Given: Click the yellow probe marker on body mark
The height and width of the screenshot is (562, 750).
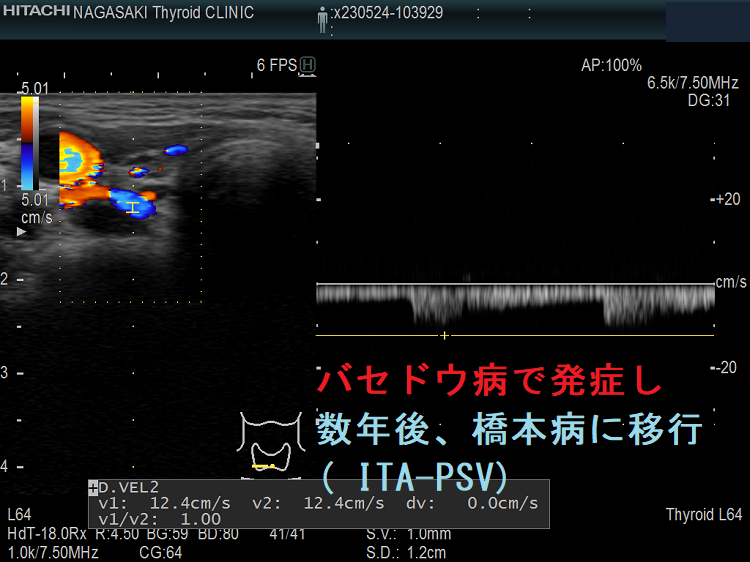Looking at the screenshot, I should tap(264, 466).
